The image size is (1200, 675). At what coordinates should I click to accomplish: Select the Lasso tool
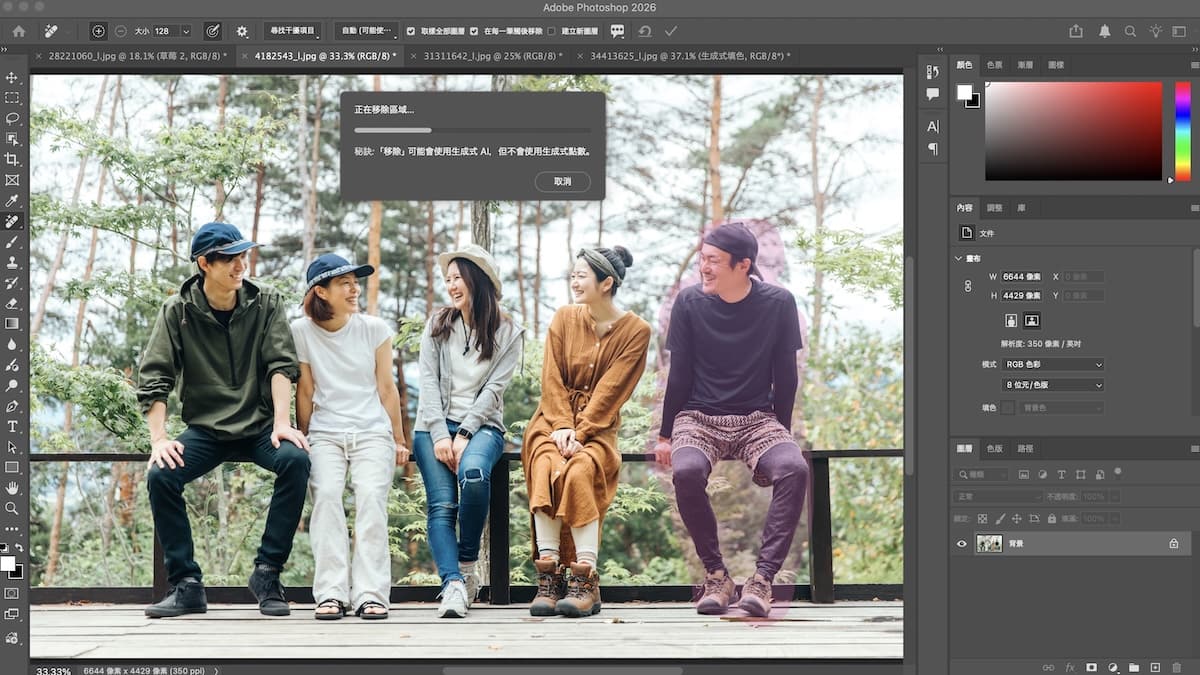pos(12,118)
